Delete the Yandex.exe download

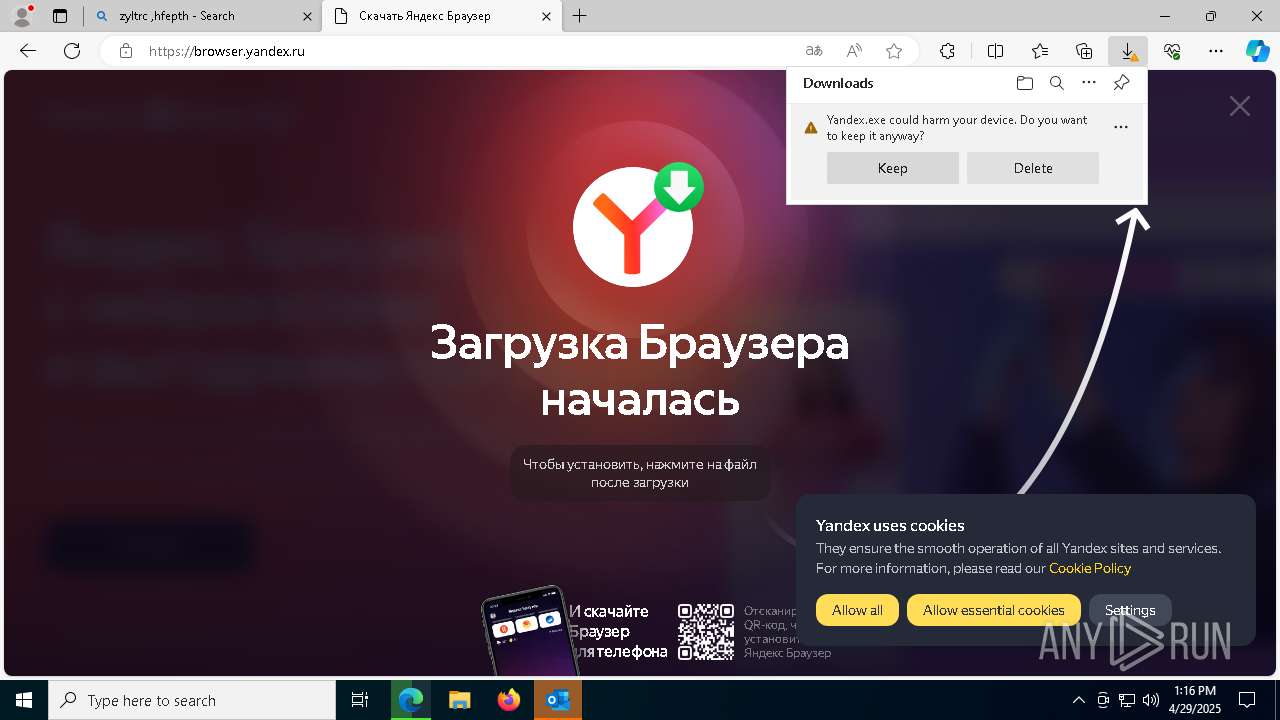(1033, 168)
